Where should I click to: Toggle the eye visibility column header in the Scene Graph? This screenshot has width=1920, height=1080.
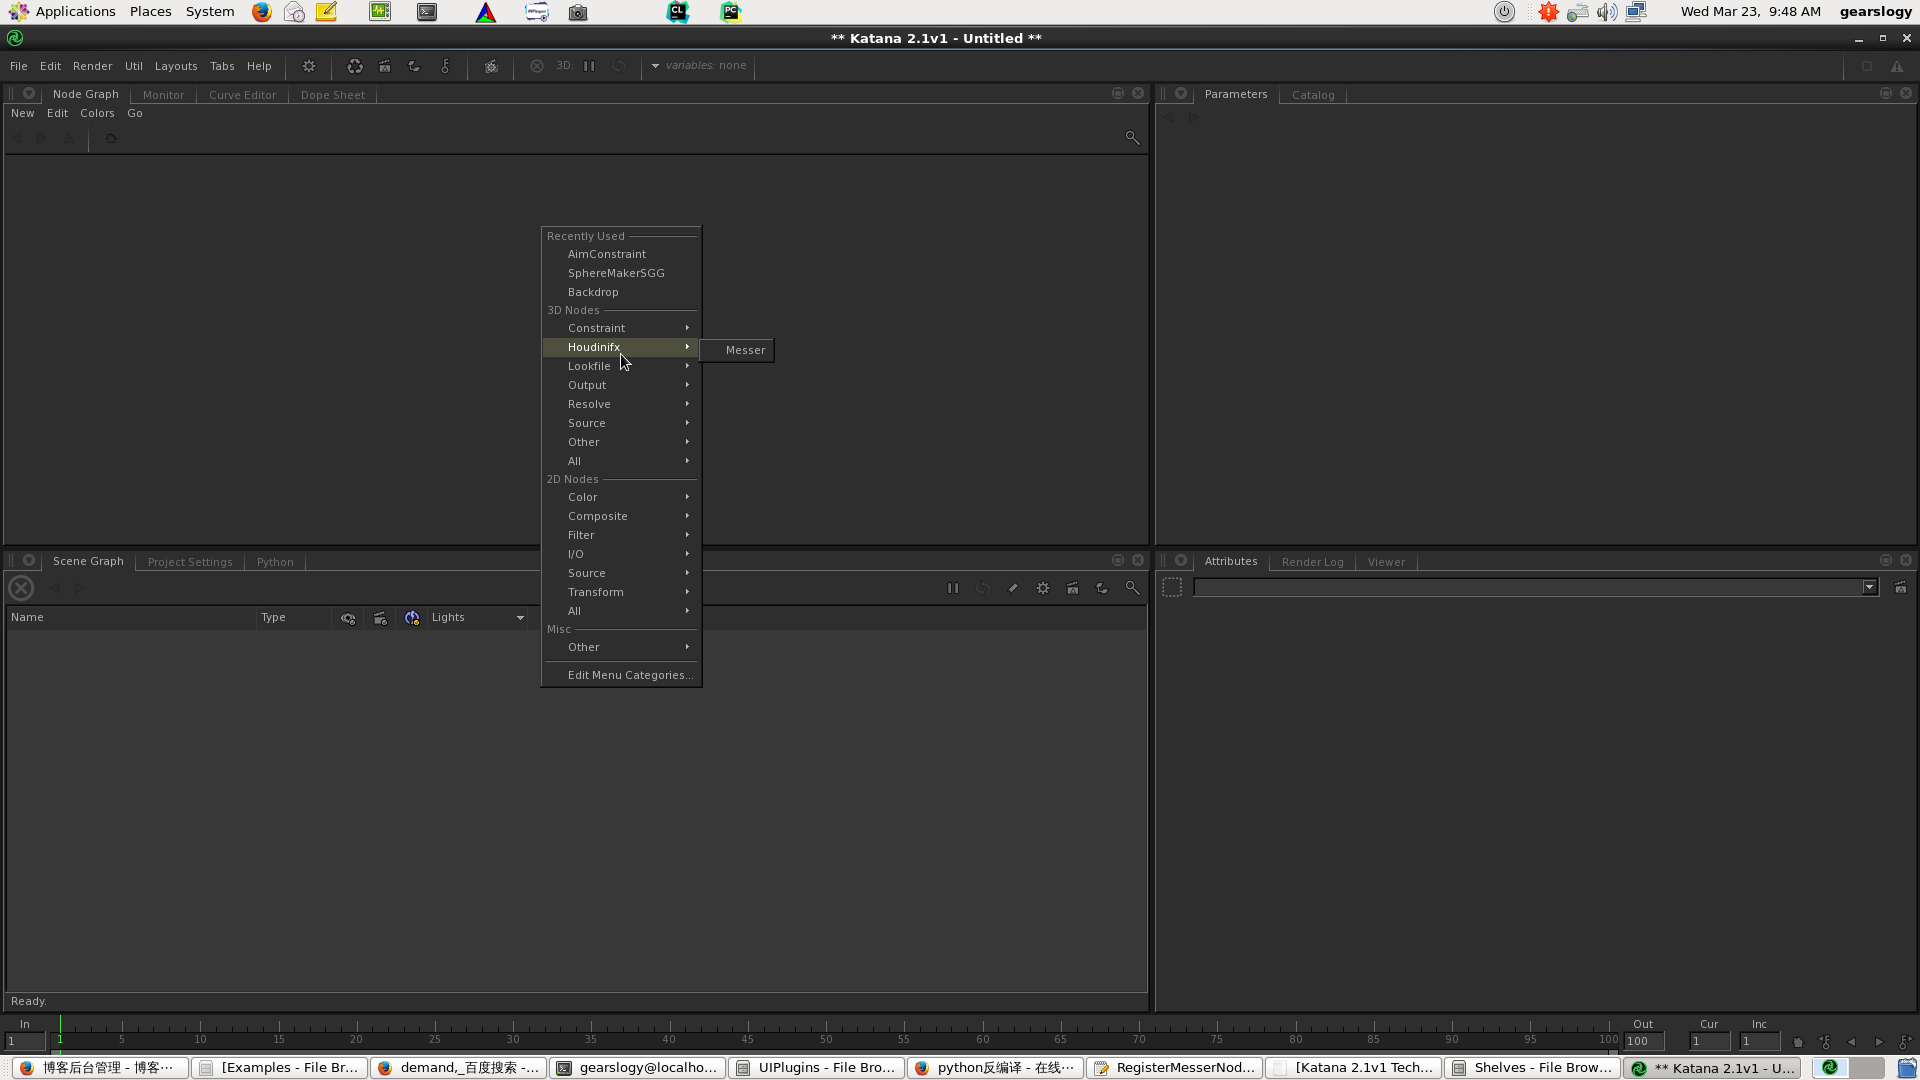point(348,618)
